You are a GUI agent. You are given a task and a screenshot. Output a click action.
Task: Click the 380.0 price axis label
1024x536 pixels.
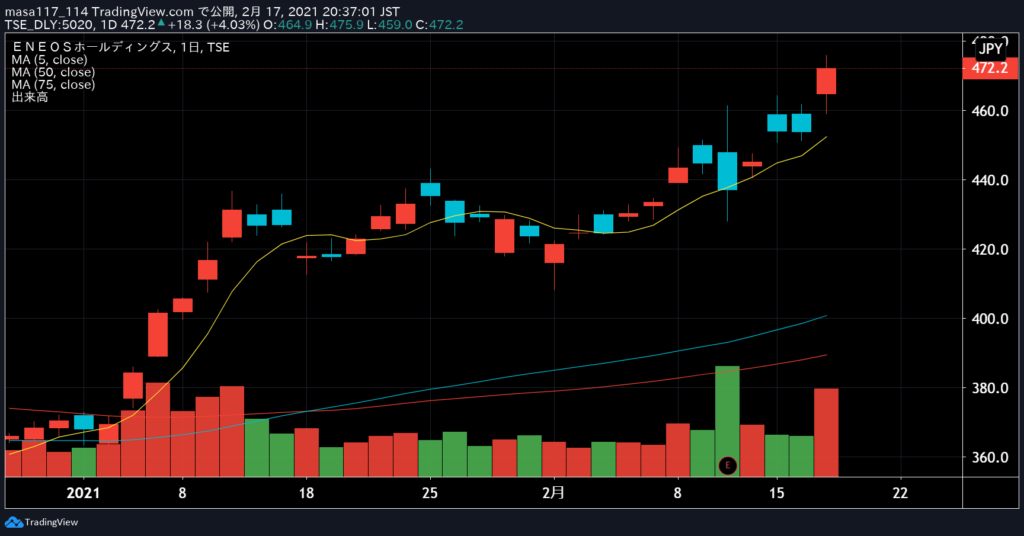[x=990, y=388]
